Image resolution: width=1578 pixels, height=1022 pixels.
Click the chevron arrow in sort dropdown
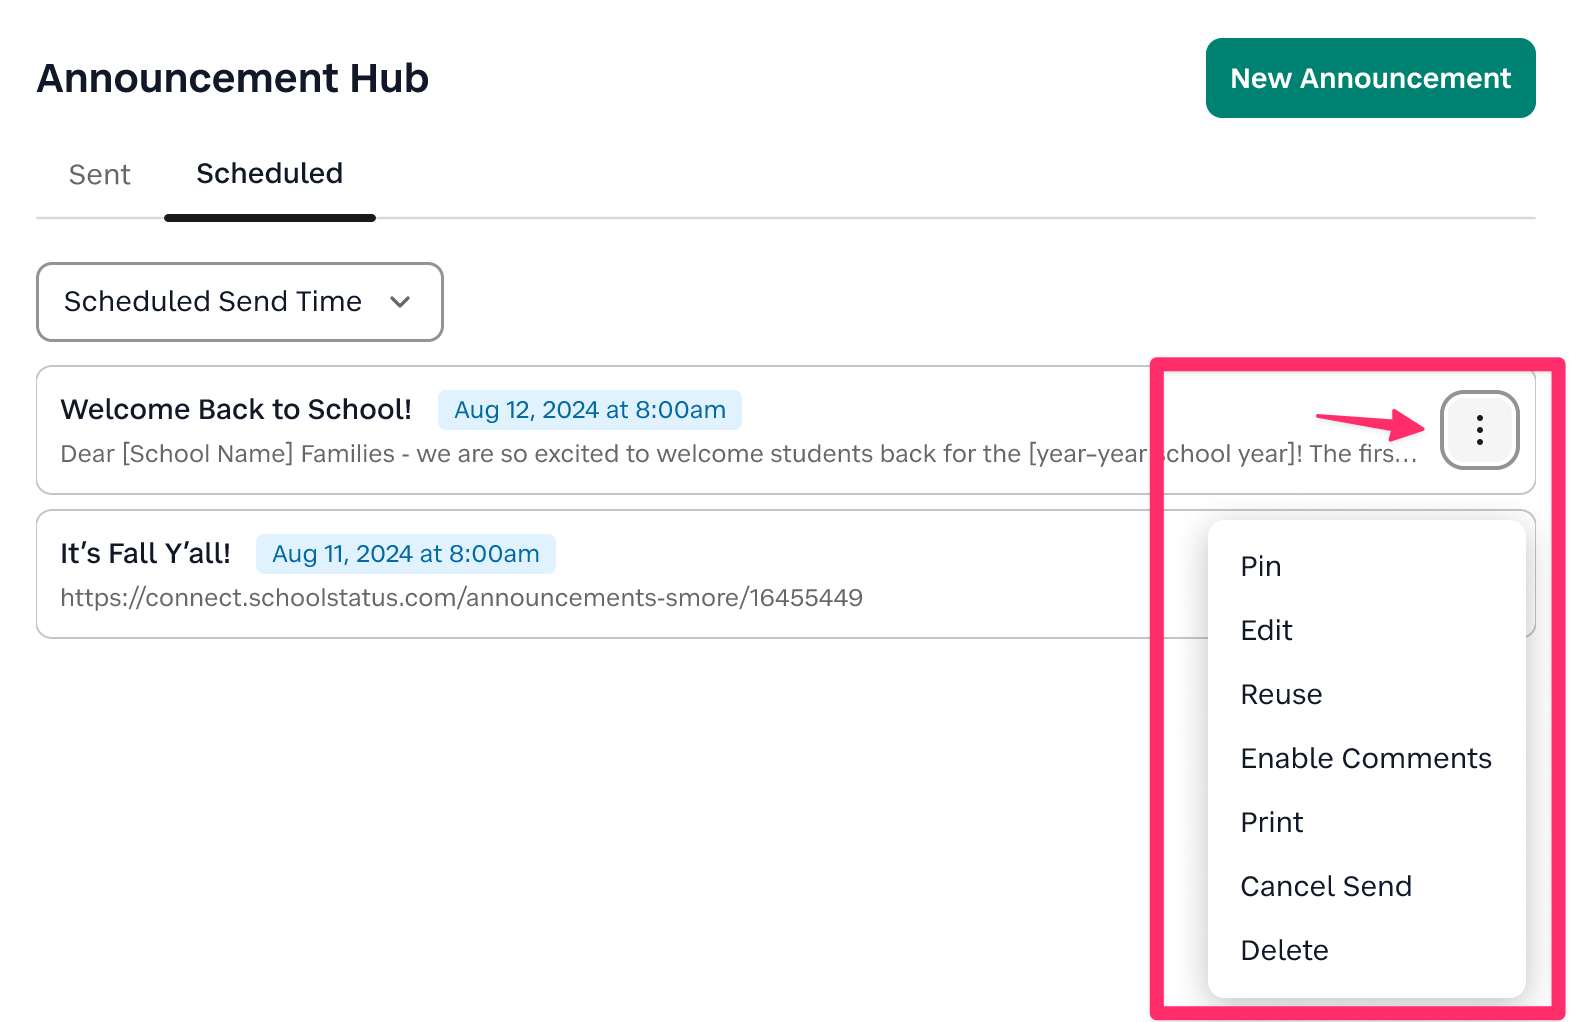[x=400, y=302]
